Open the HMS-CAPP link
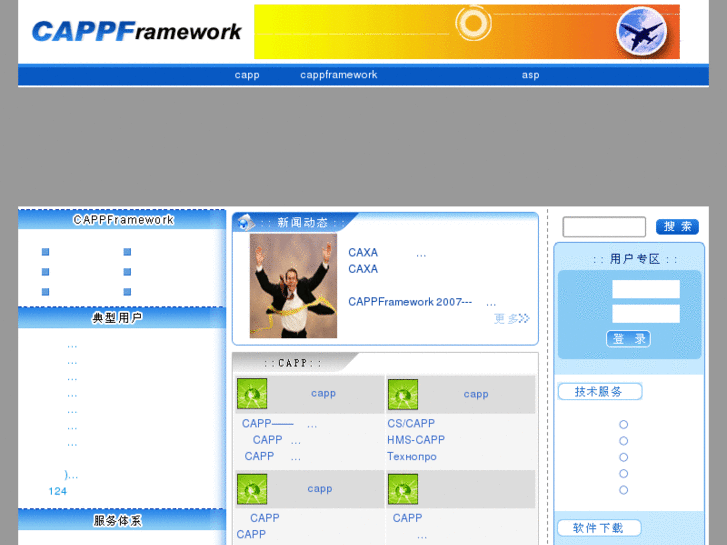 (416, 440)
